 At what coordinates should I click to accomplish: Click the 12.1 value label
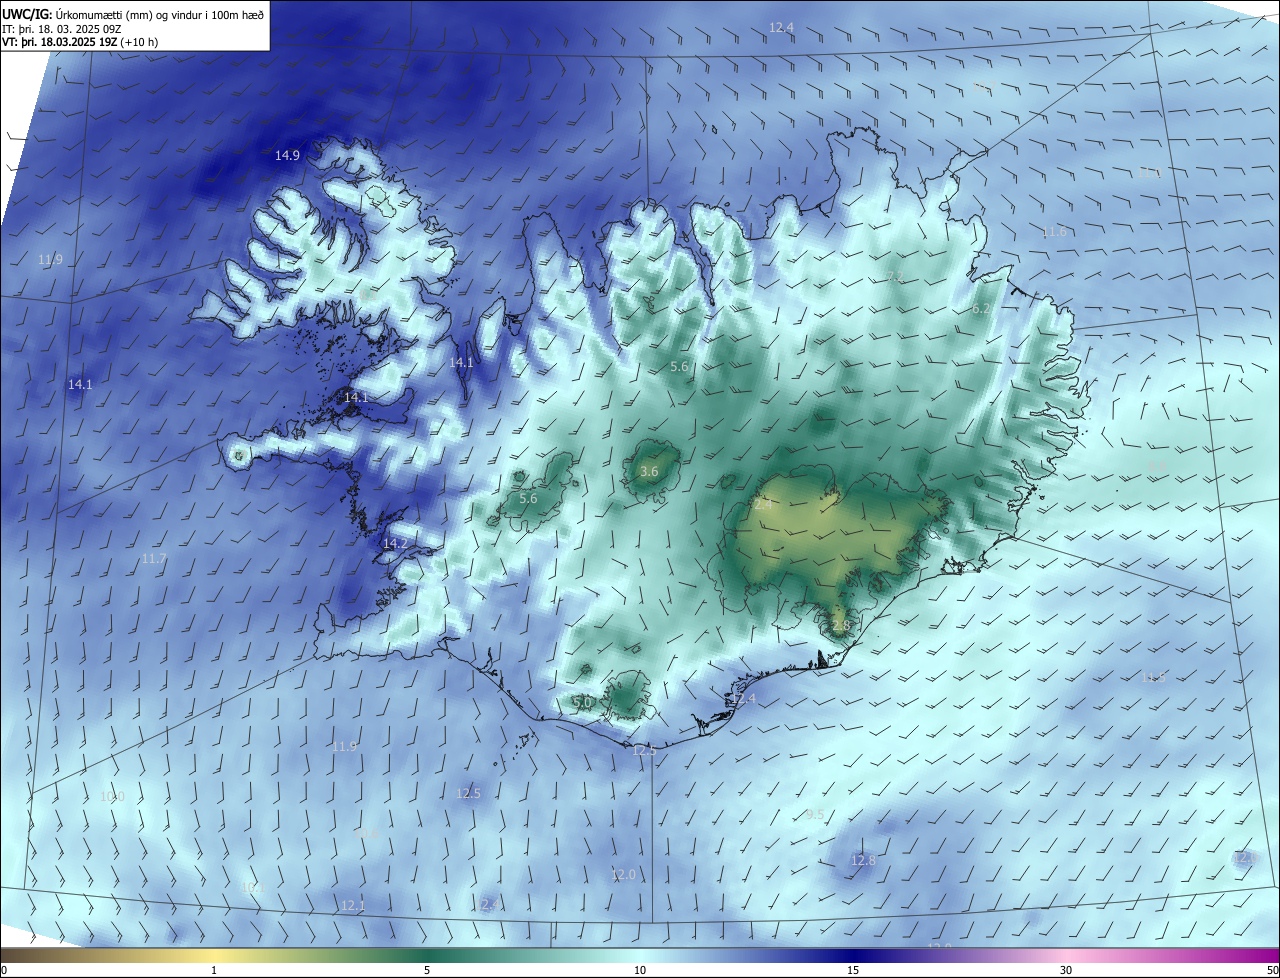(353, 905)
